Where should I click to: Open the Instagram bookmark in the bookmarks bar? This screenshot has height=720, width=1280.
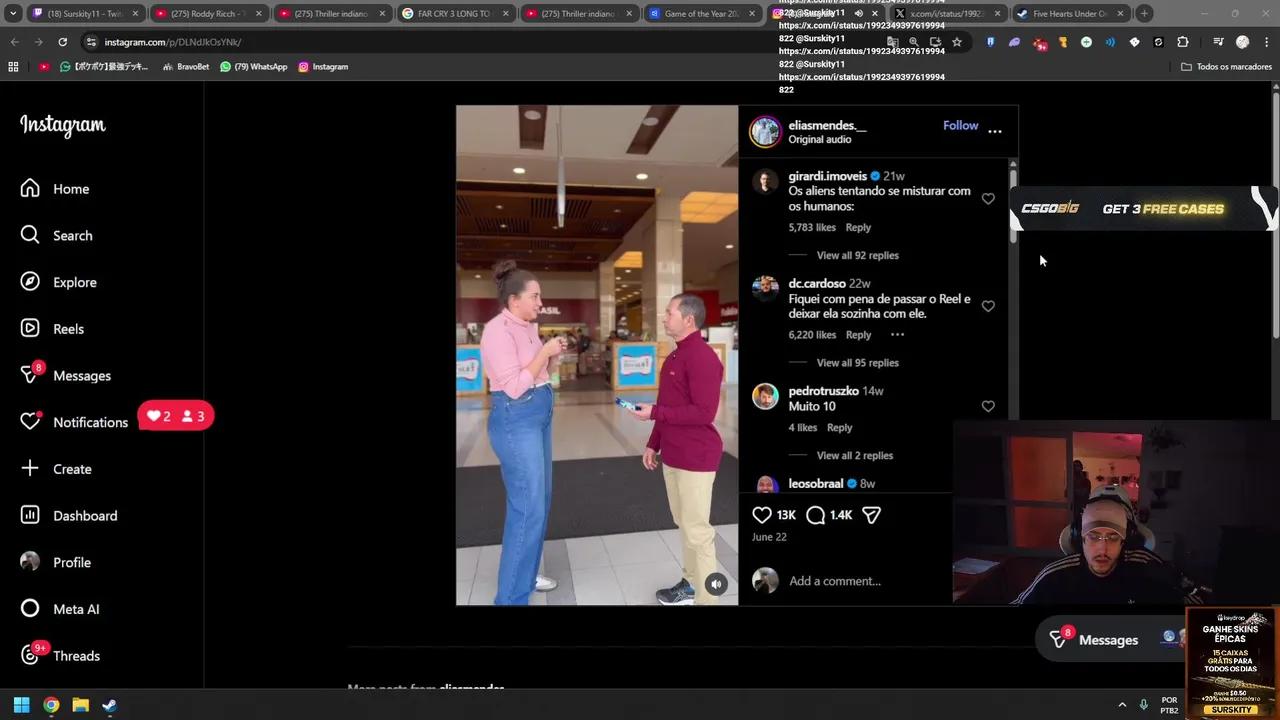(x=323, y=67)
